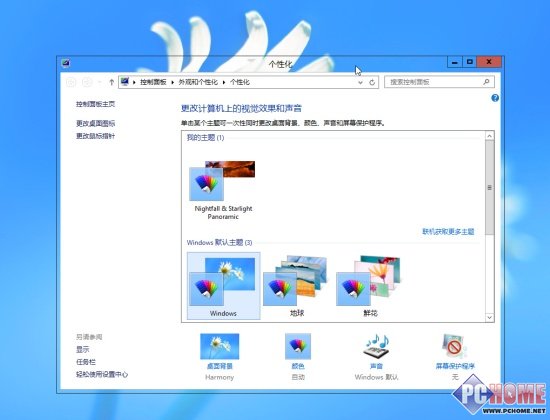
Task: Open 更改鼠标指针 link
Action: pyautogui.click(x=95, y=136)
